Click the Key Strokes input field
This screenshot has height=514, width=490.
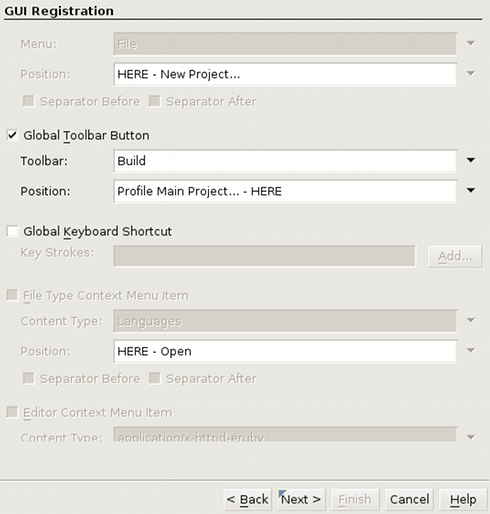[x=265, y=256]
